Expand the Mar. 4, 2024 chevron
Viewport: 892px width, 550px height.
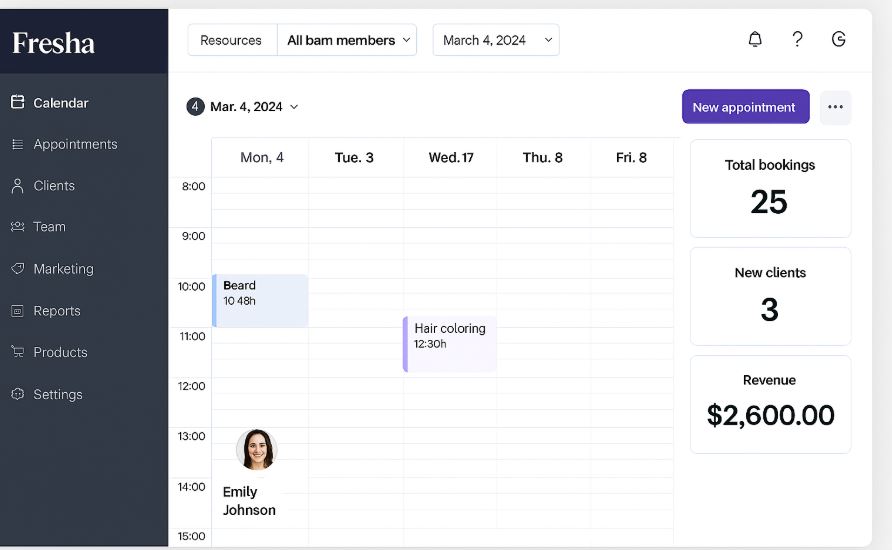click(x=294, y=107)
